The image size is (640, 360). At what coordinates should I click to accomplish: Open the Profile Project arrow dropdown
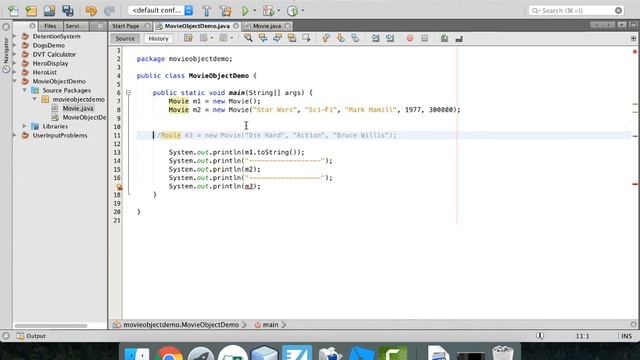pos(302,11)
